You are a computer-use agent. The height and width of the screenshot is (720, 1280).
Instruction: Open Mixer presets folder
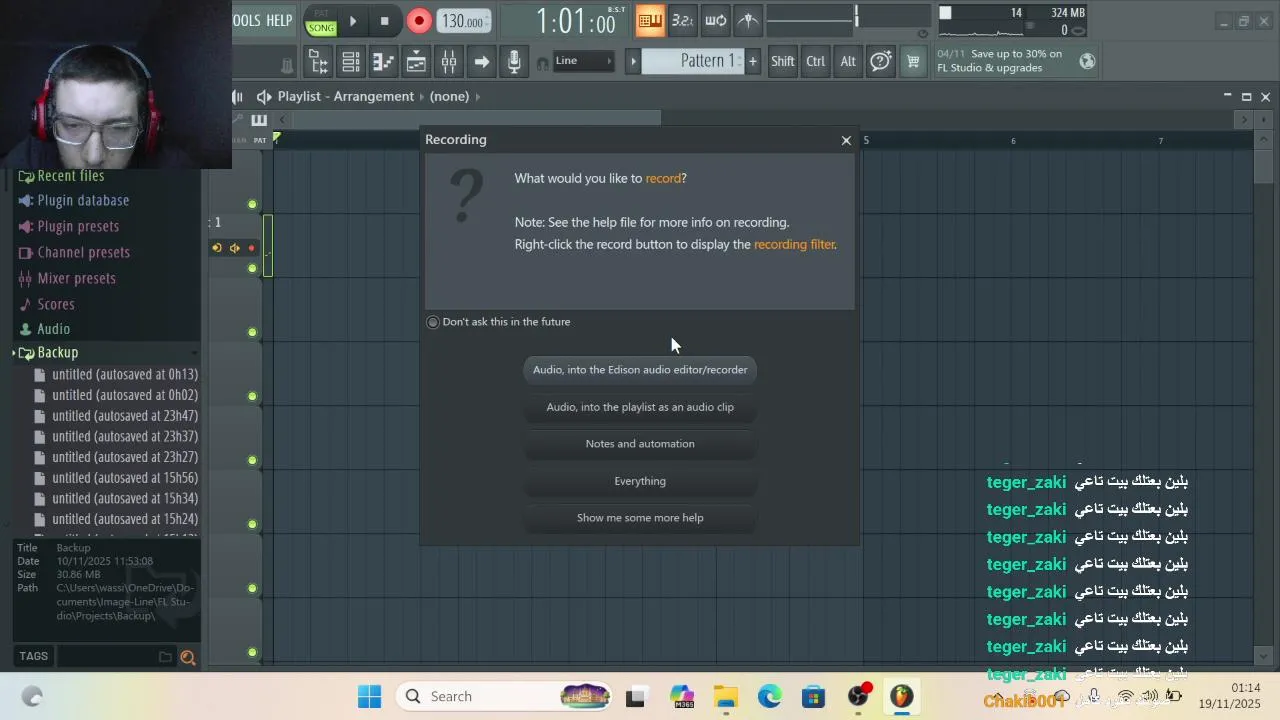[76, 278]
